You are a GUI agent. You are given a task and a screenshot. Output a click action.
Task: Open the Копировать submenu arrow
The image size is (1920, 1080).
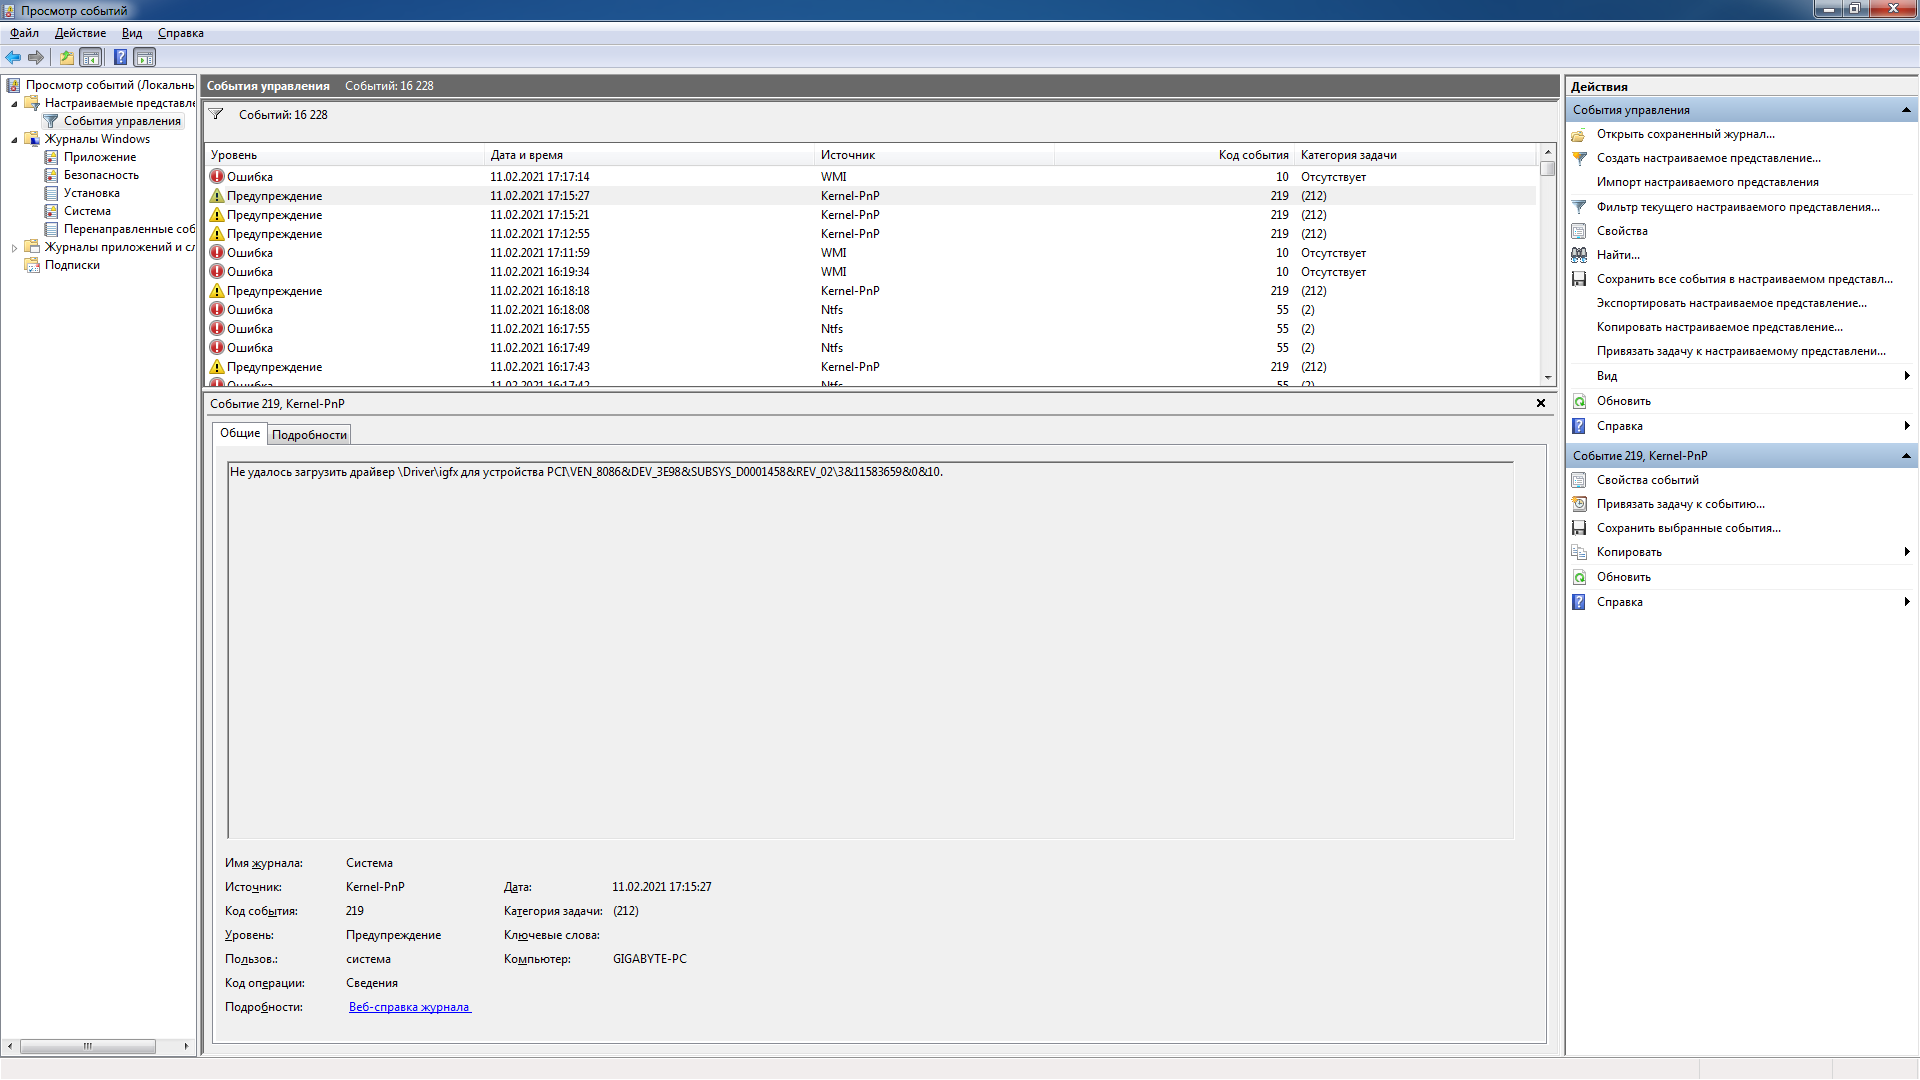(x=1907, y=552)
